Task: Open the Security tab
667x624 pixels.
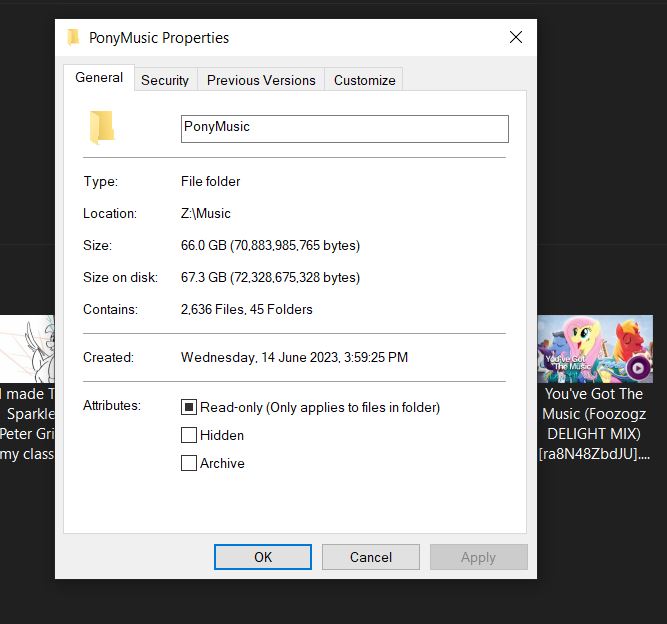Action: (x=165, y=80)
